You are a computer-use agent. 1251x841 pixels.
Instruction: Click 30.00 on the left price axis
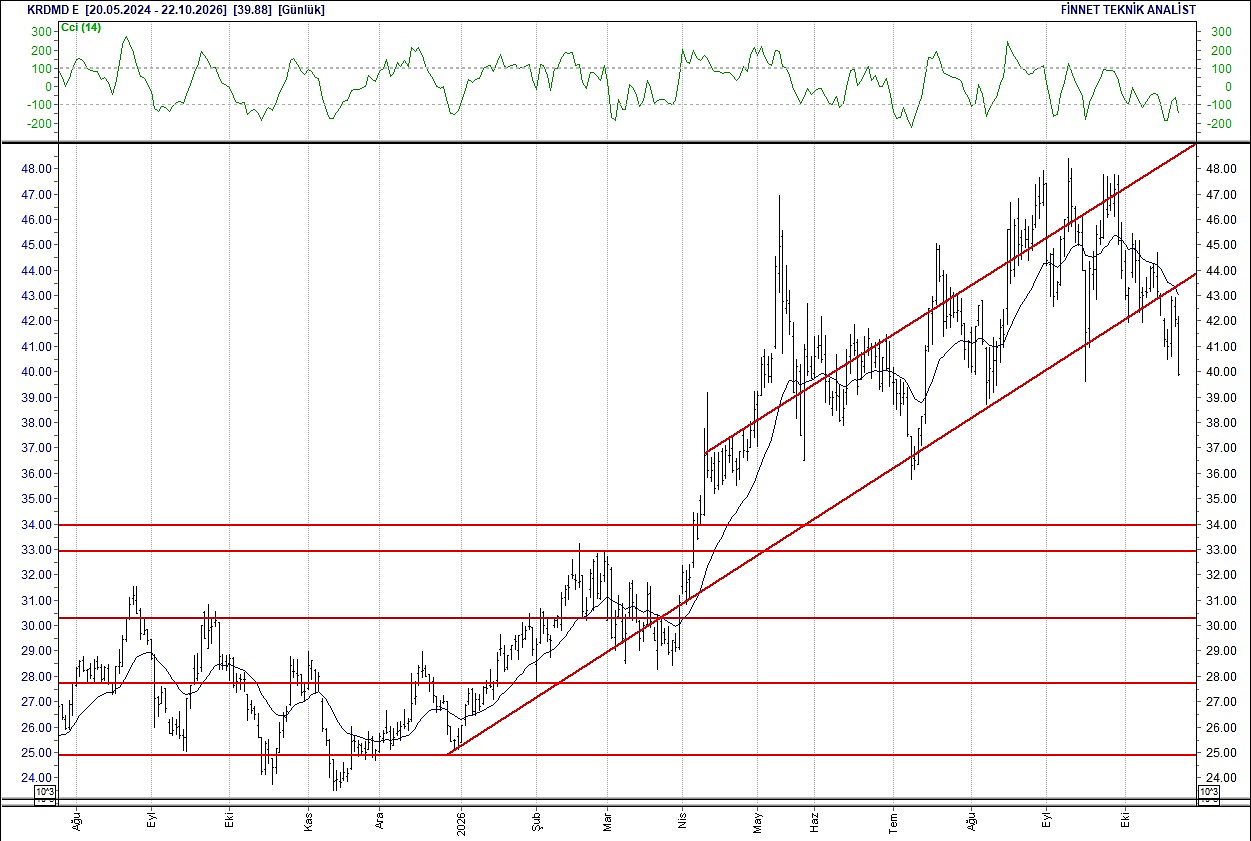36,626
